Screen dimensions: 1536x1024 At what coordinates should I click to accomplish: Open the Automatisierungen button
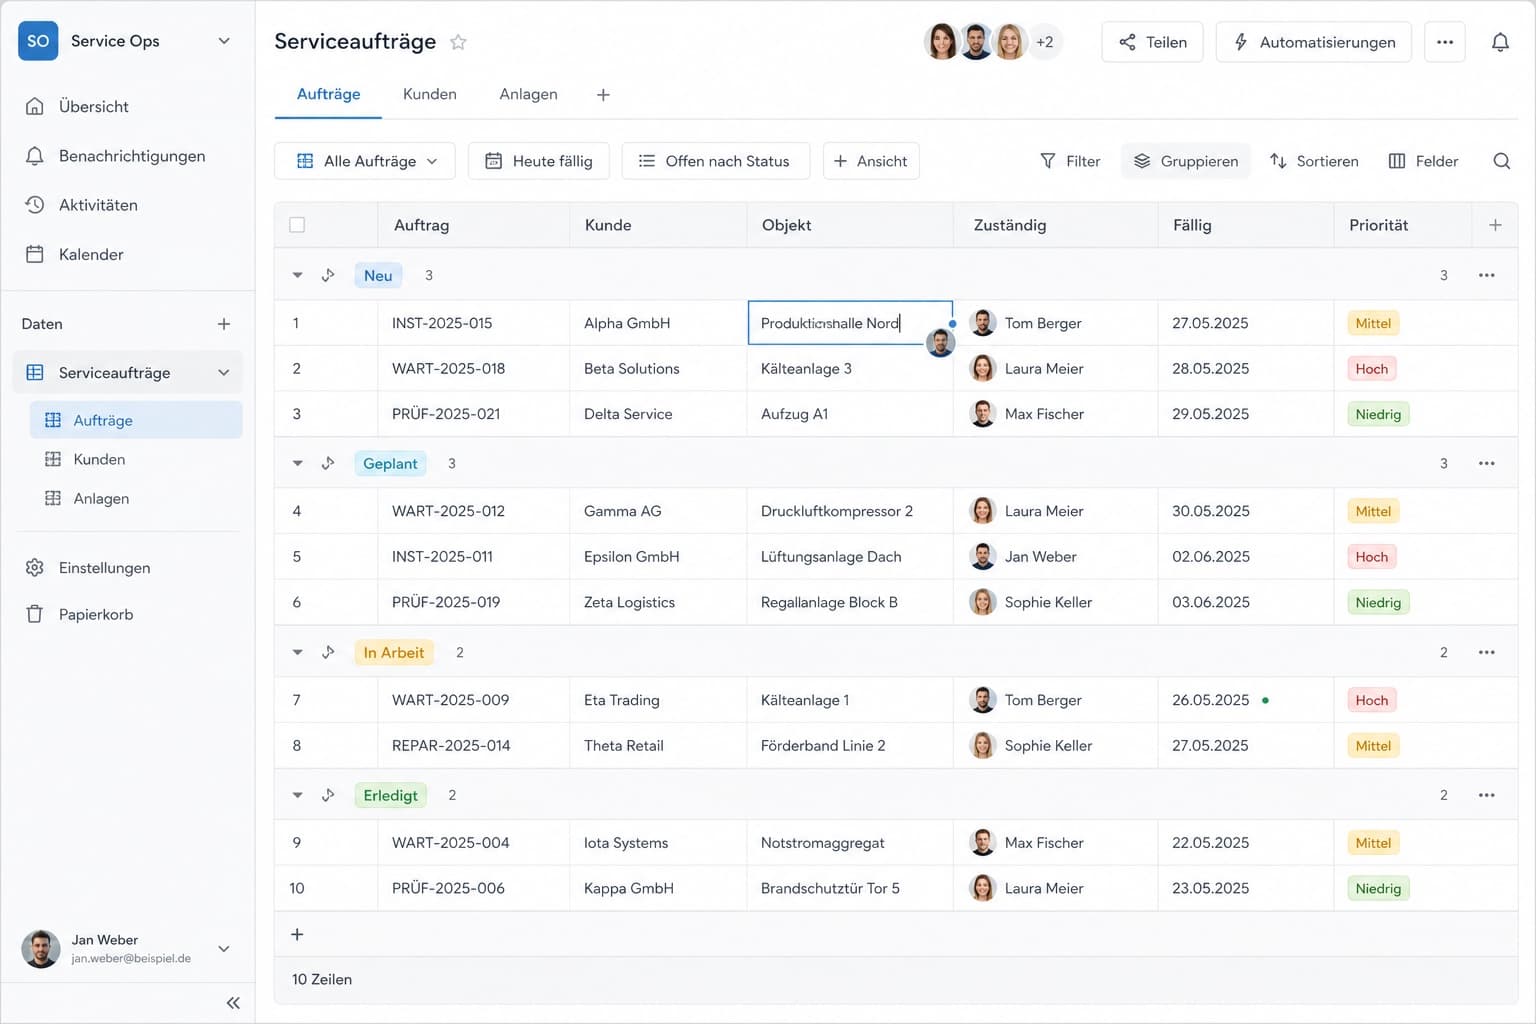1313,42
